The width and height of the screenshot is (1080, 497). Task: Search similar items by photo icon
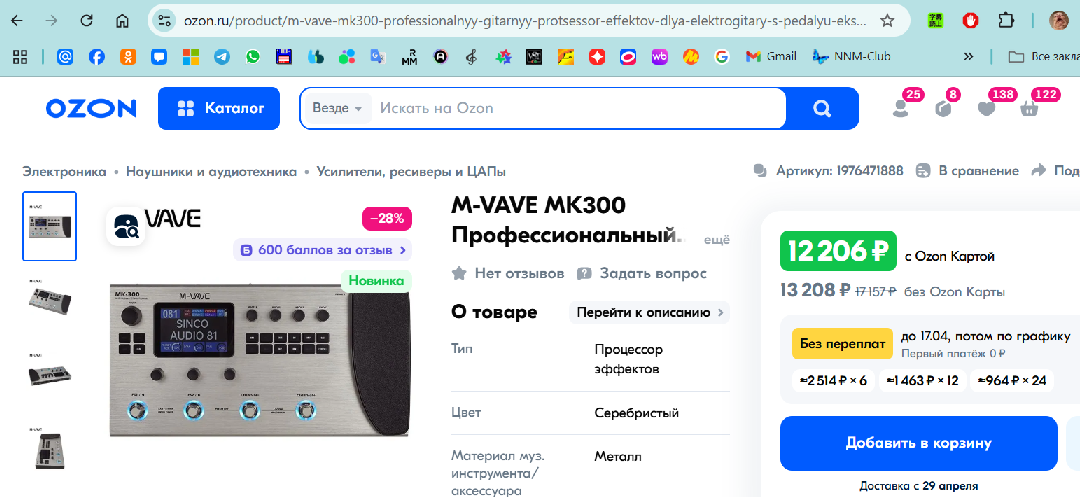[125, 226]
